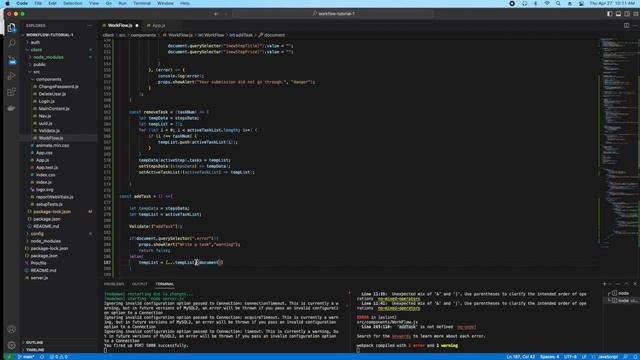This screenshot has width=640, height=360.
Task: Open Run and Debug view
Action: click(11, 76)
